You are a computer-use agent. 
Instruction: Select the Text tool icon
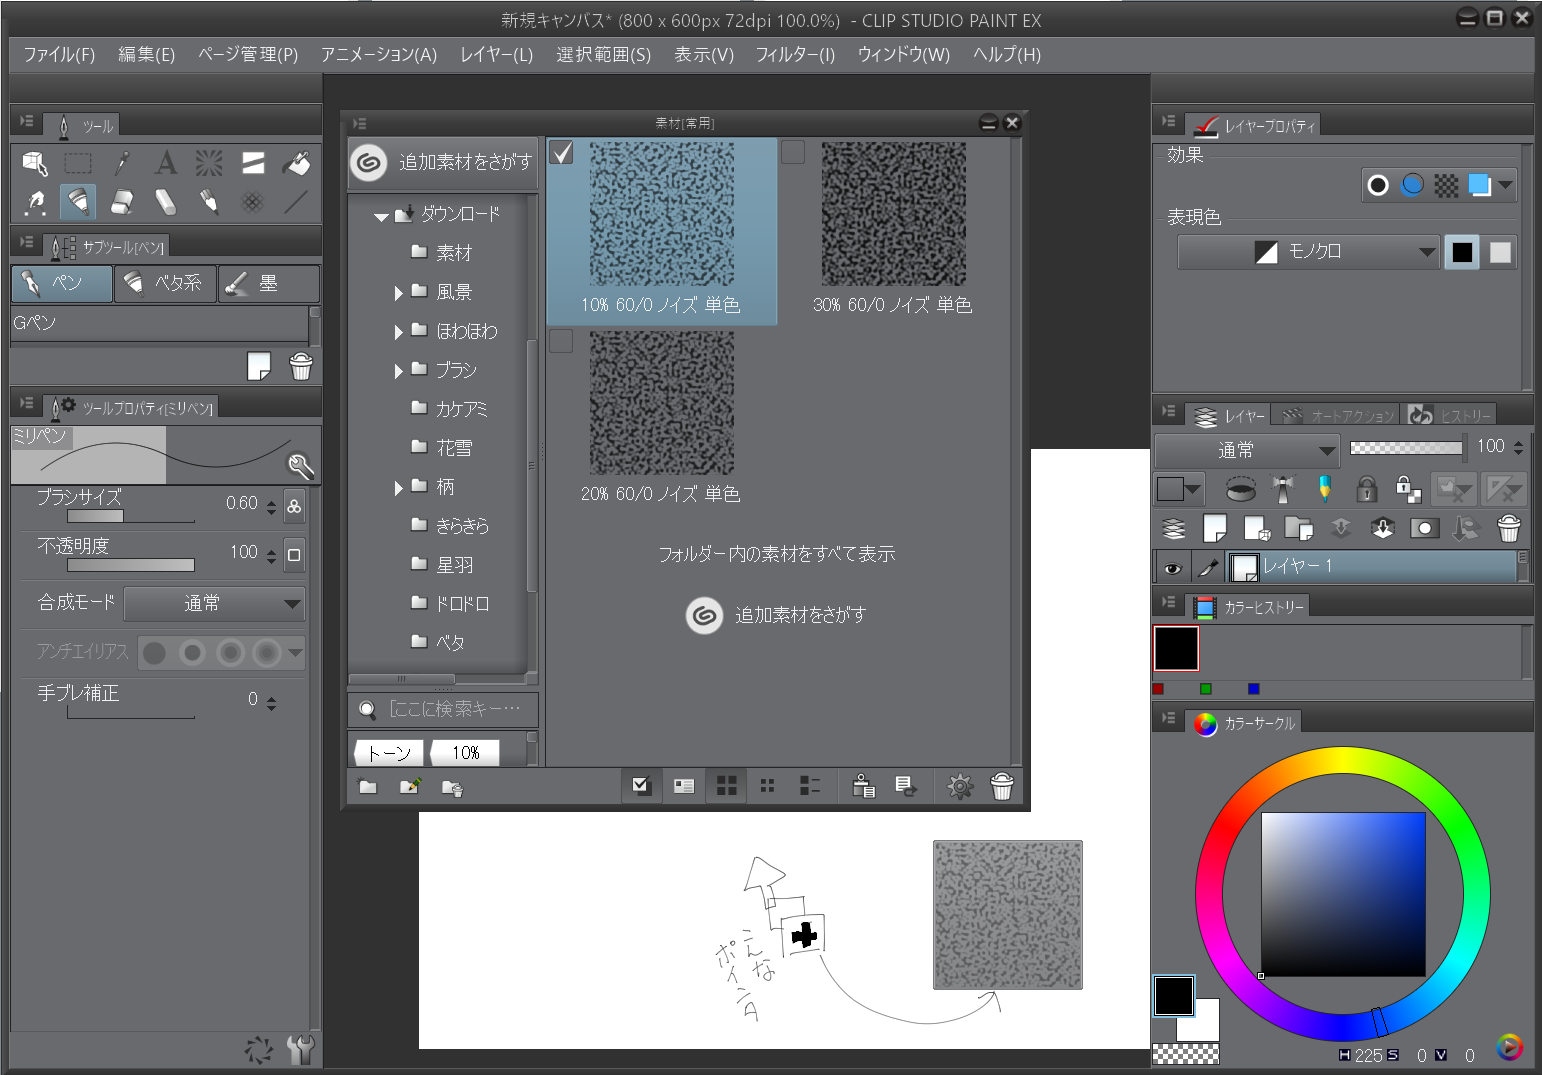[x=166, y=163]
